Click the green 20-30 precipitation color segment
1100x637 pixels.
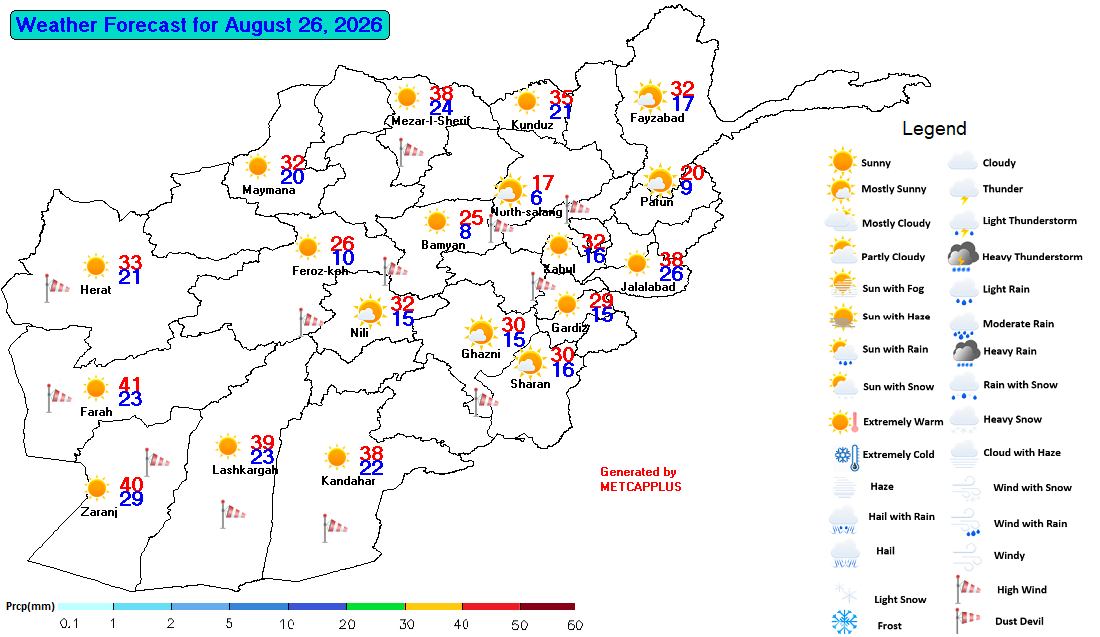point(375,606)
